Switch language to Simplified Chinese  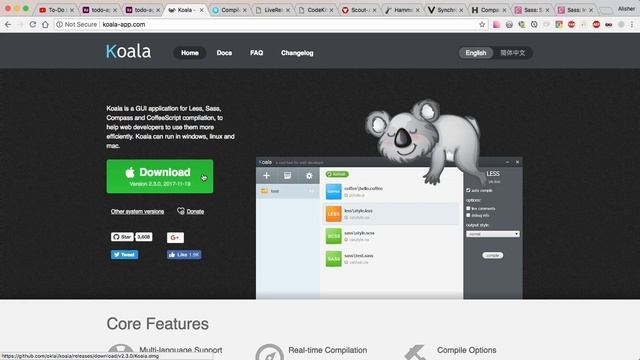[513, 53]
